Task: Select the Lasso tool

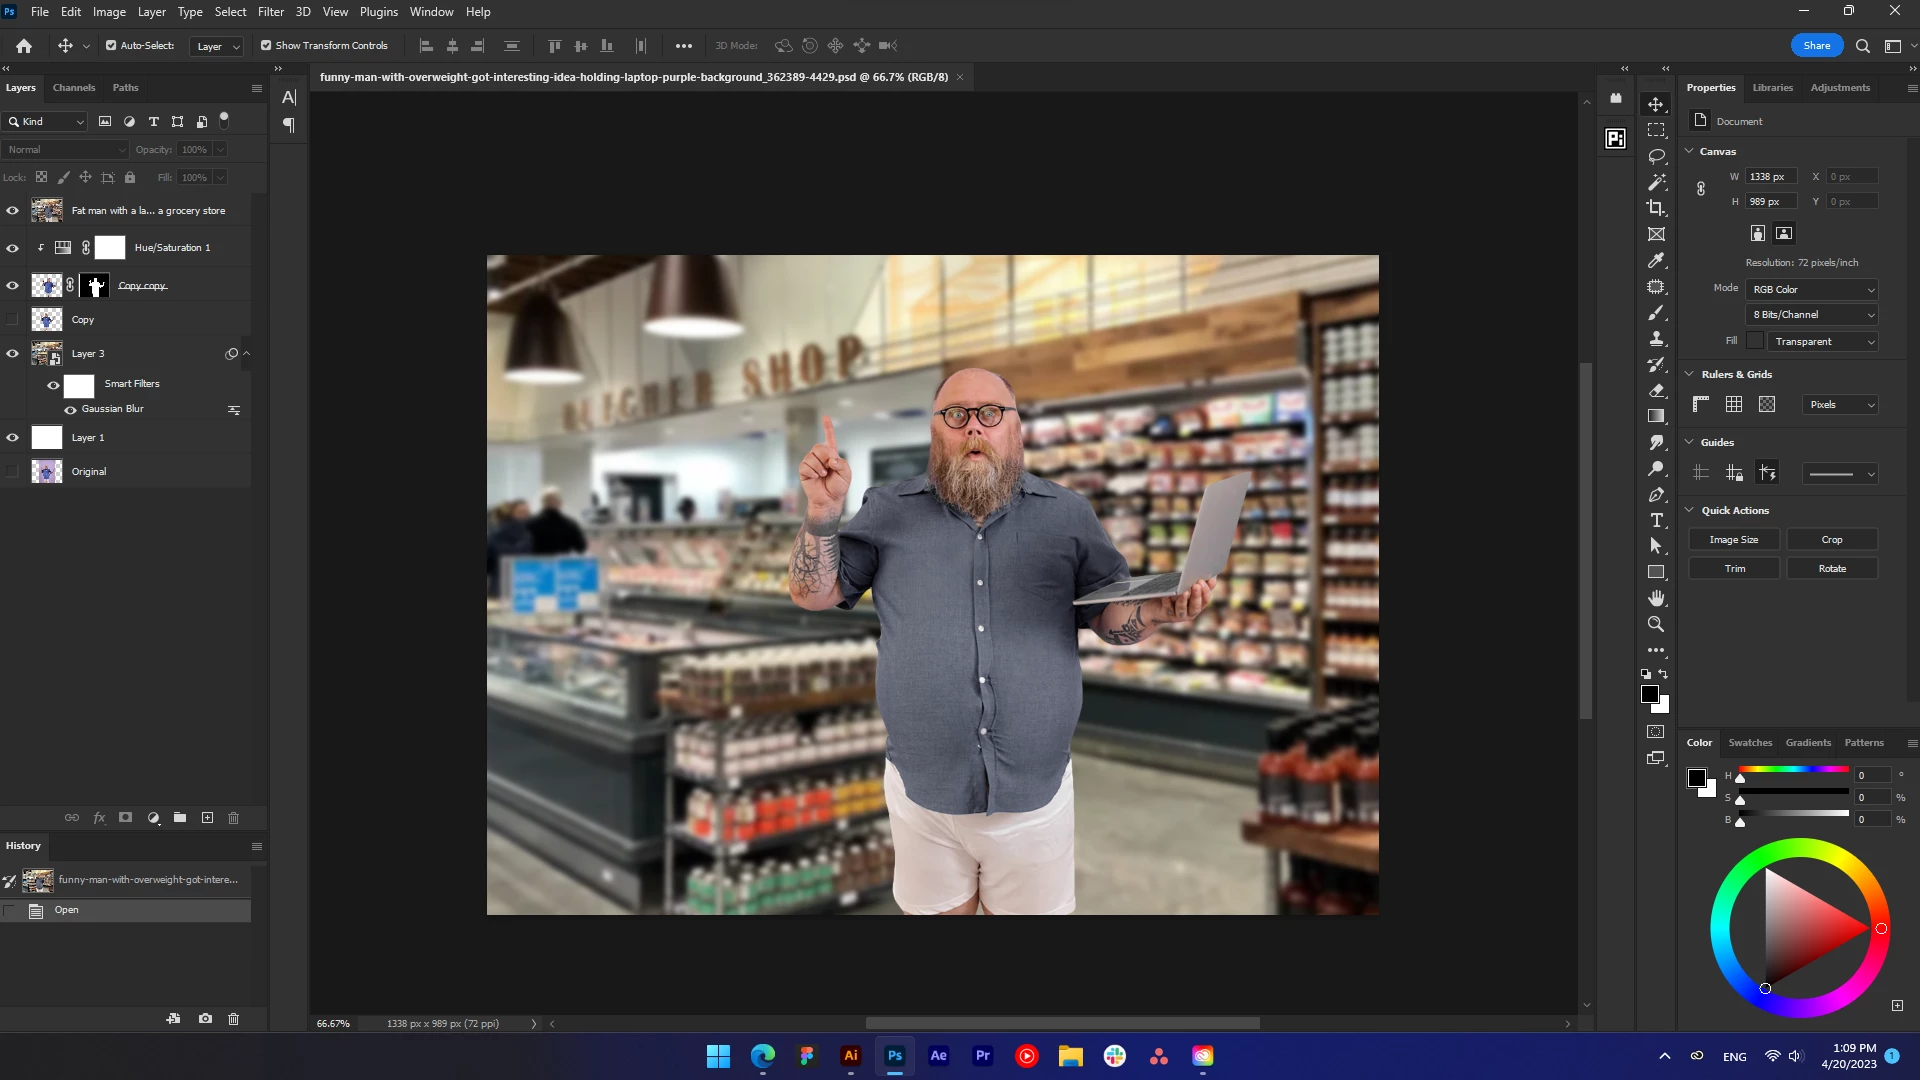Action: click(x=1656, y=156)
